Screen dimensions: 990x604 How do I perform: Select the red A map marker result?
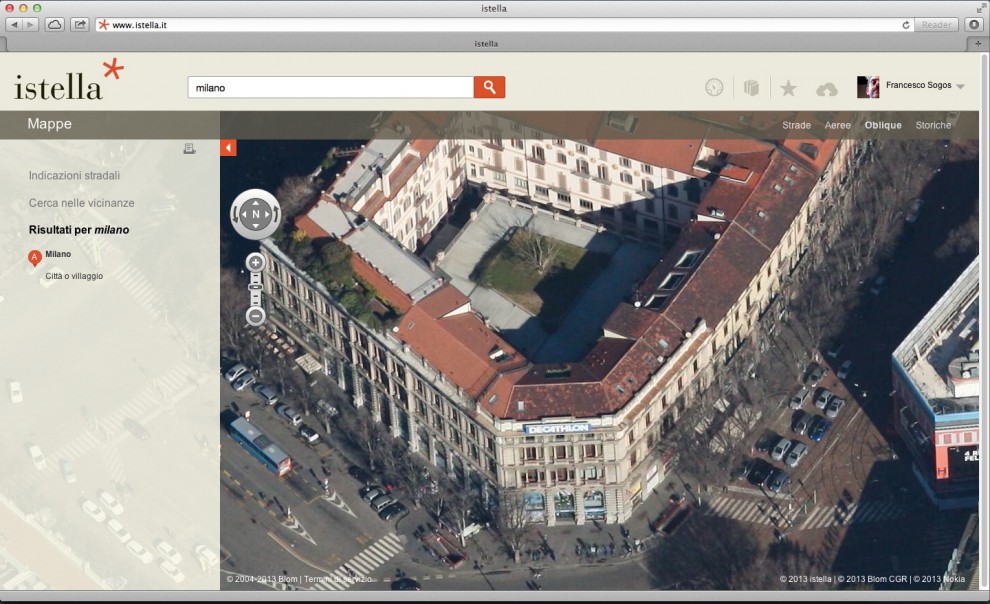(35, 258)
